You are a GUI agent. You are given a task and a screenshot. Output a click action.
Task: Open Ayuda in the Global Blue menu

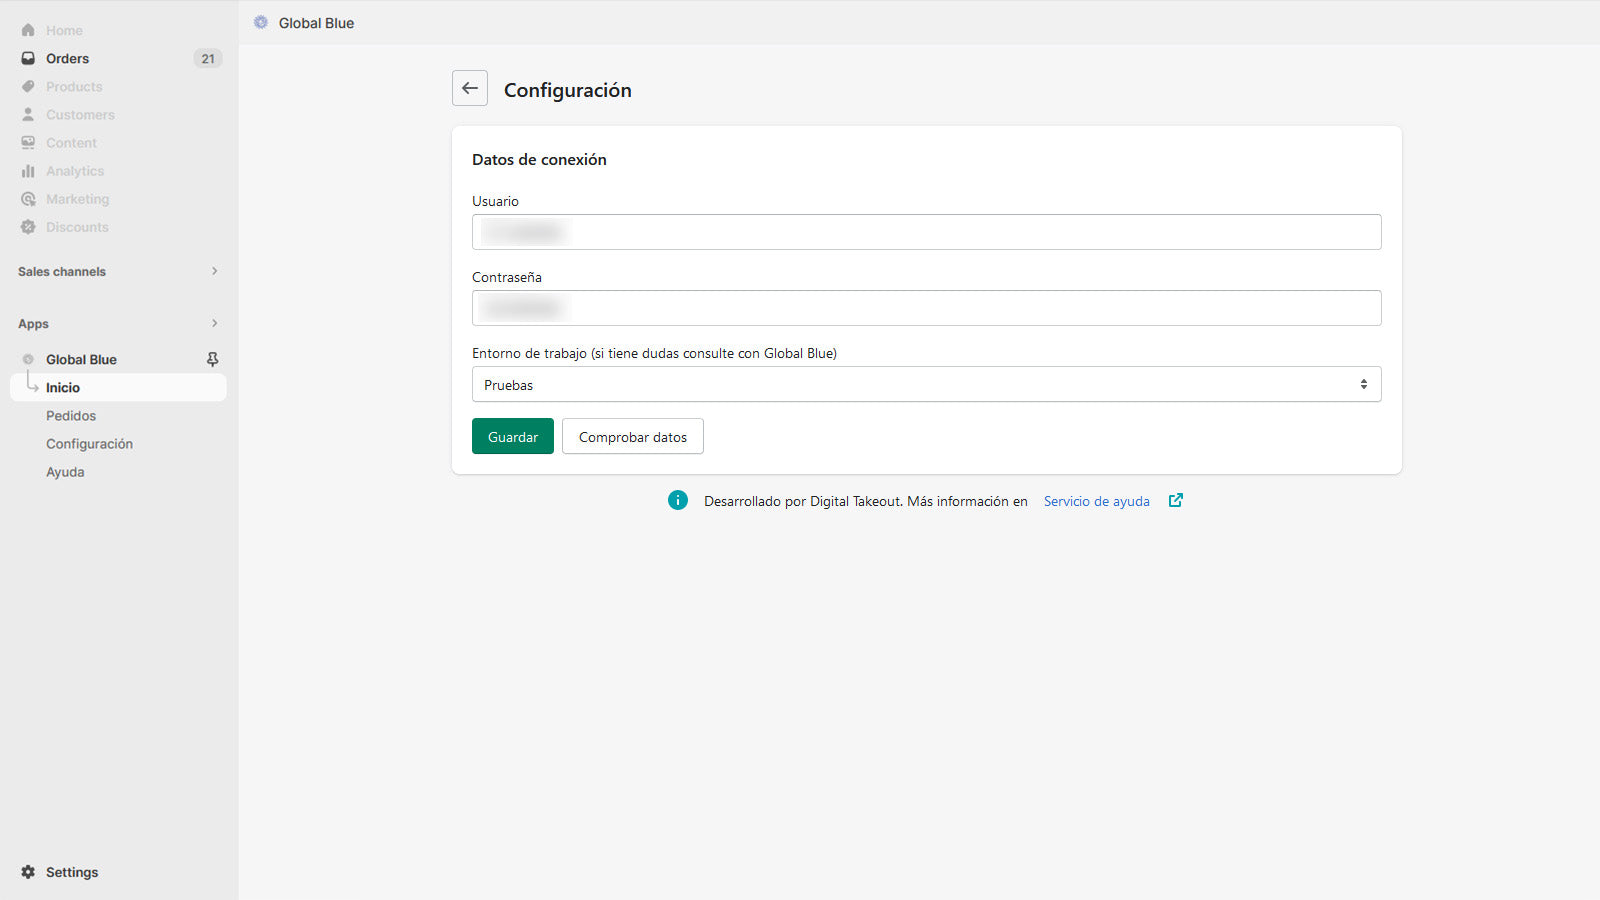click(65, 472)
